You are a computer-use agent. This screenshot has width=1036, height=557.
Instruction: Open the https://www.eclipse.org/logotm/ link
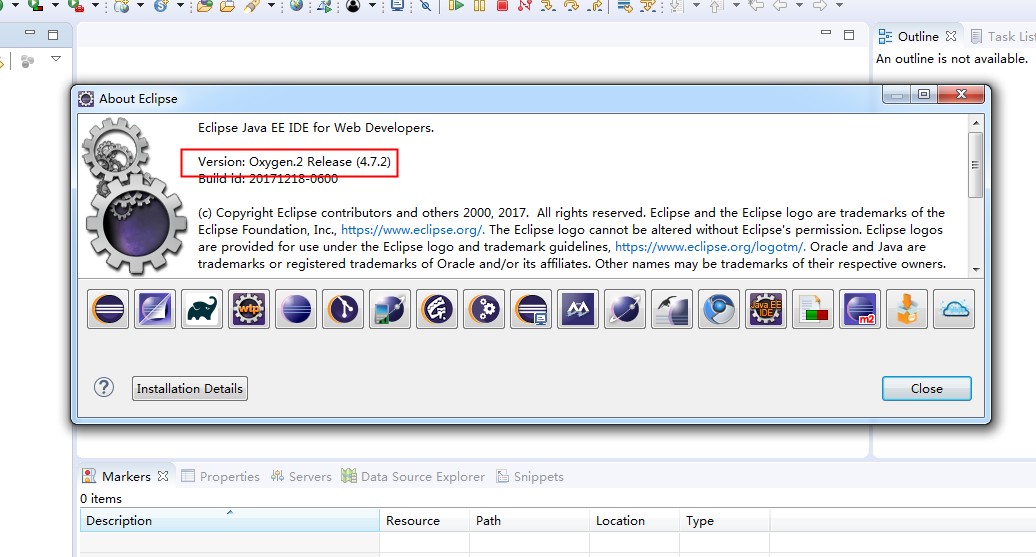pyautogui.click(x=710, y=247)
